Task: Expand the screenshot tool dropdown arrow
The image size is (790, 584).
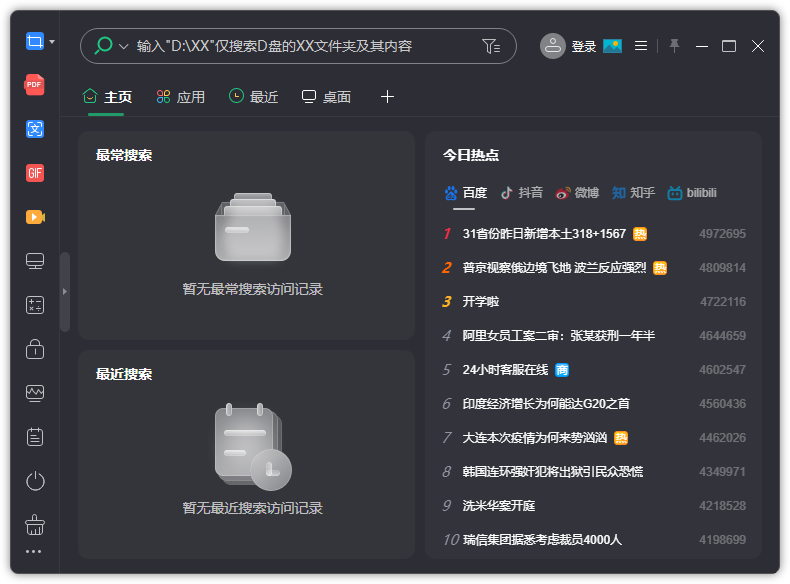Action: tap(52, 42)
